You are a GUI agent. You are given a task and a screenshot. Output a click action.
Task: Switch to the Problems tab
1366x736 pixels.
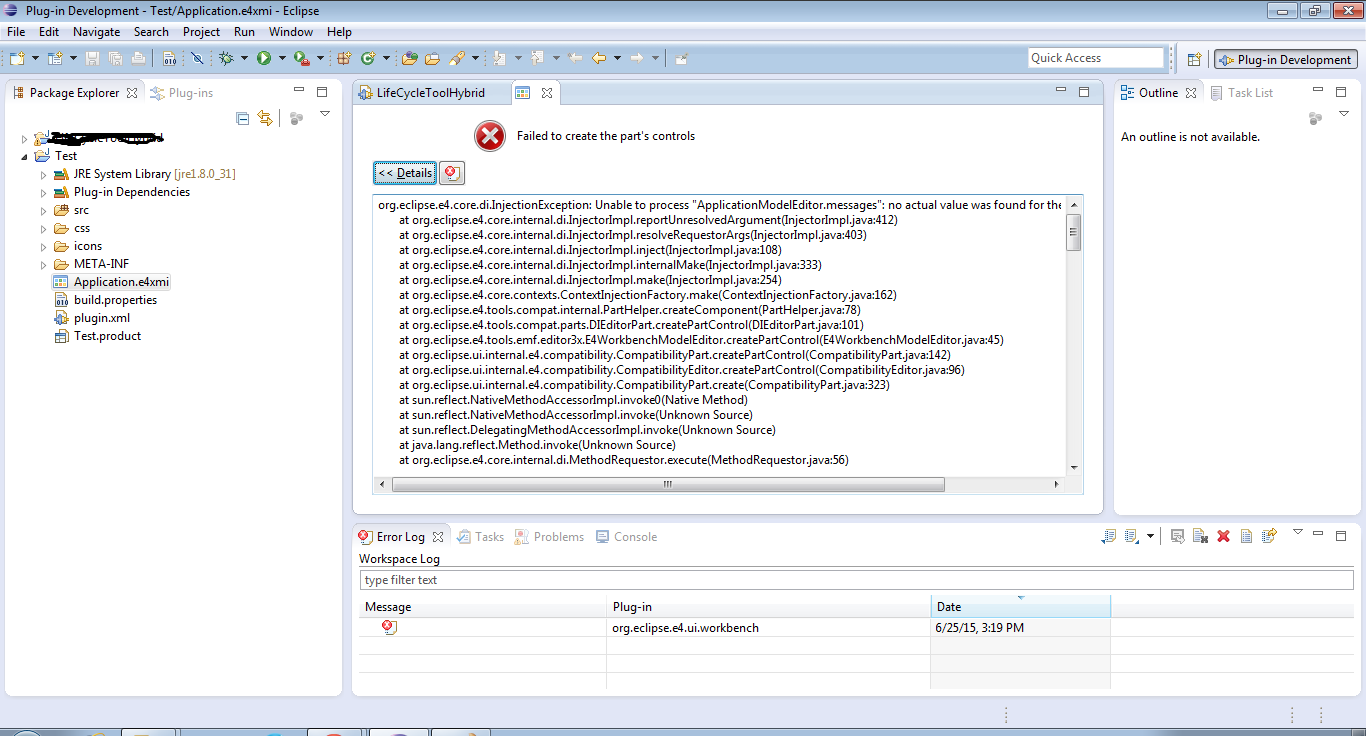tap(550, 537)
